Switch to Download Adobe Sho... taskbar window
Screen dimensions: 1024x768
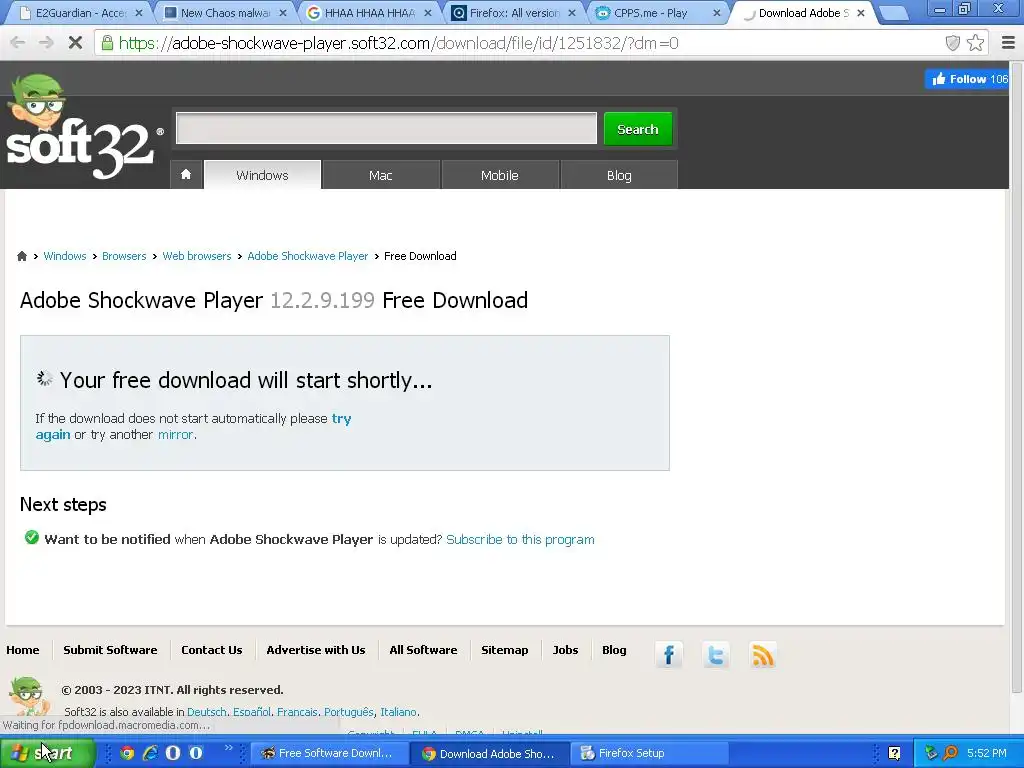[x=490, y=754]
